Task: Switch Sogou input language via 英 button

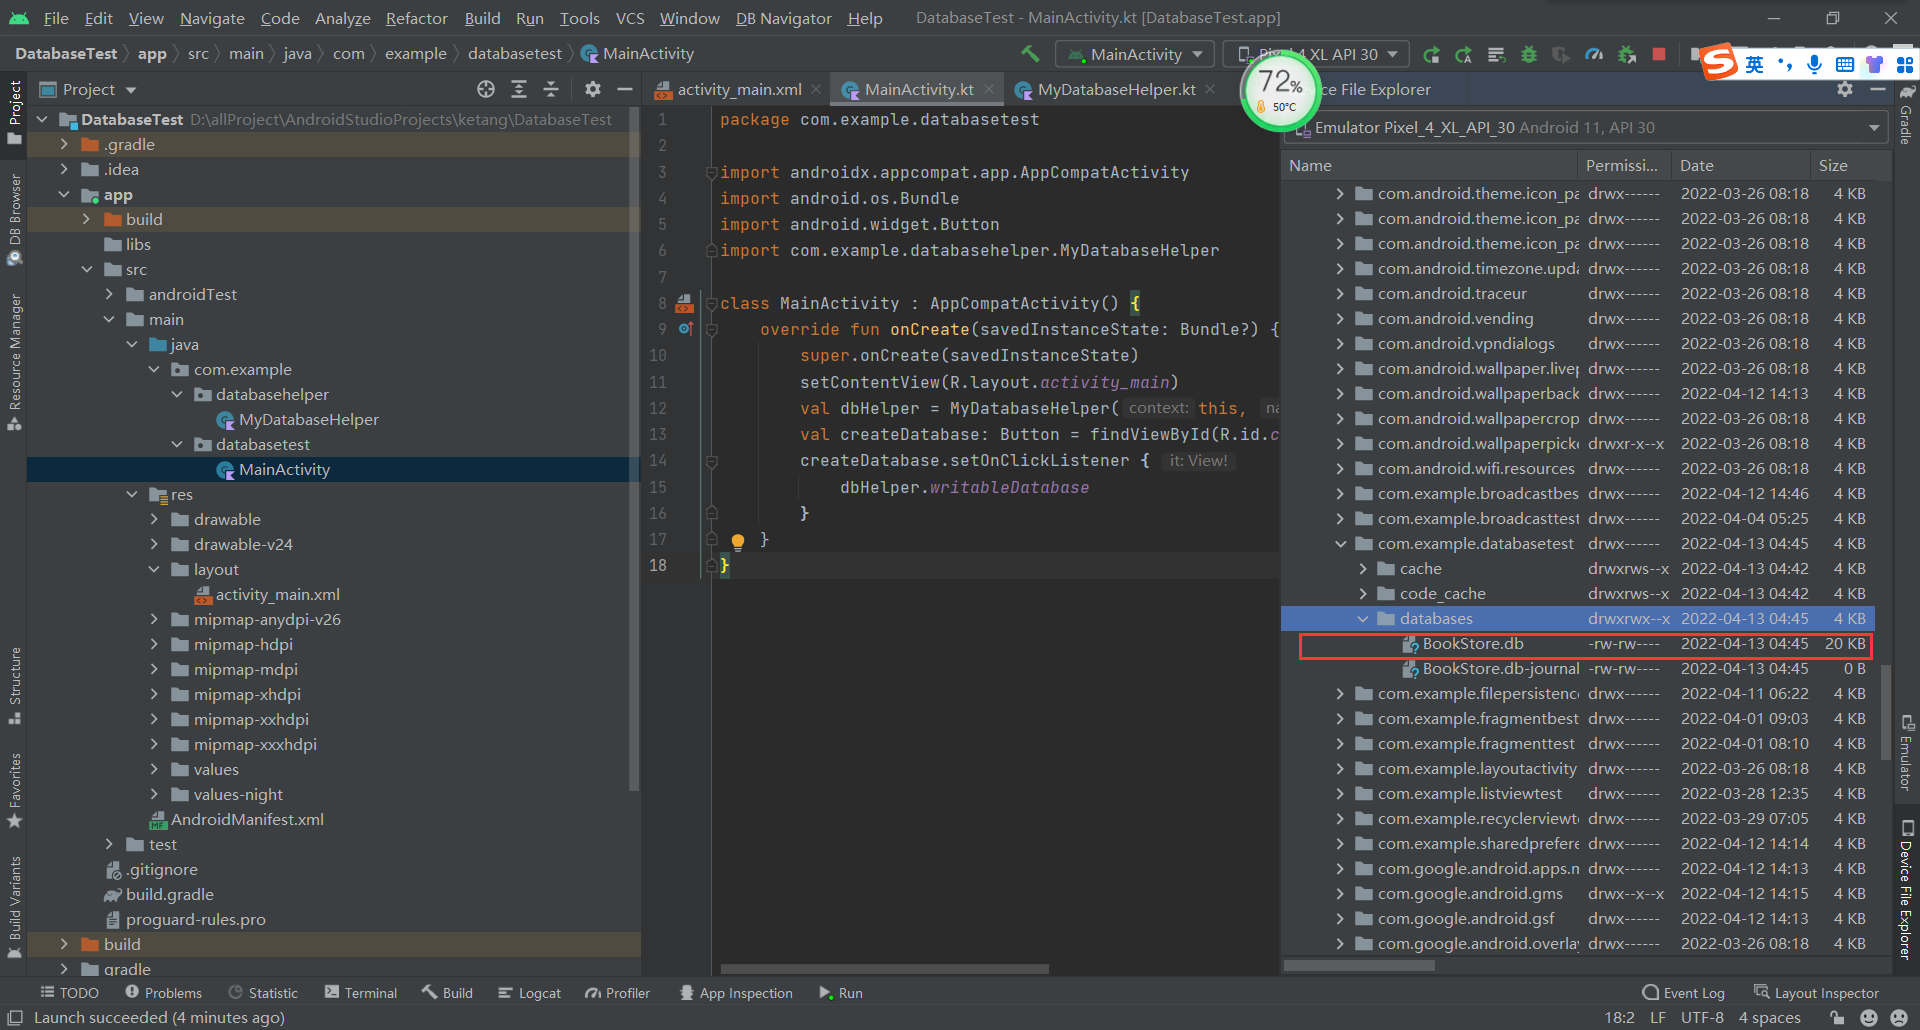Action: click(1755, 64)
